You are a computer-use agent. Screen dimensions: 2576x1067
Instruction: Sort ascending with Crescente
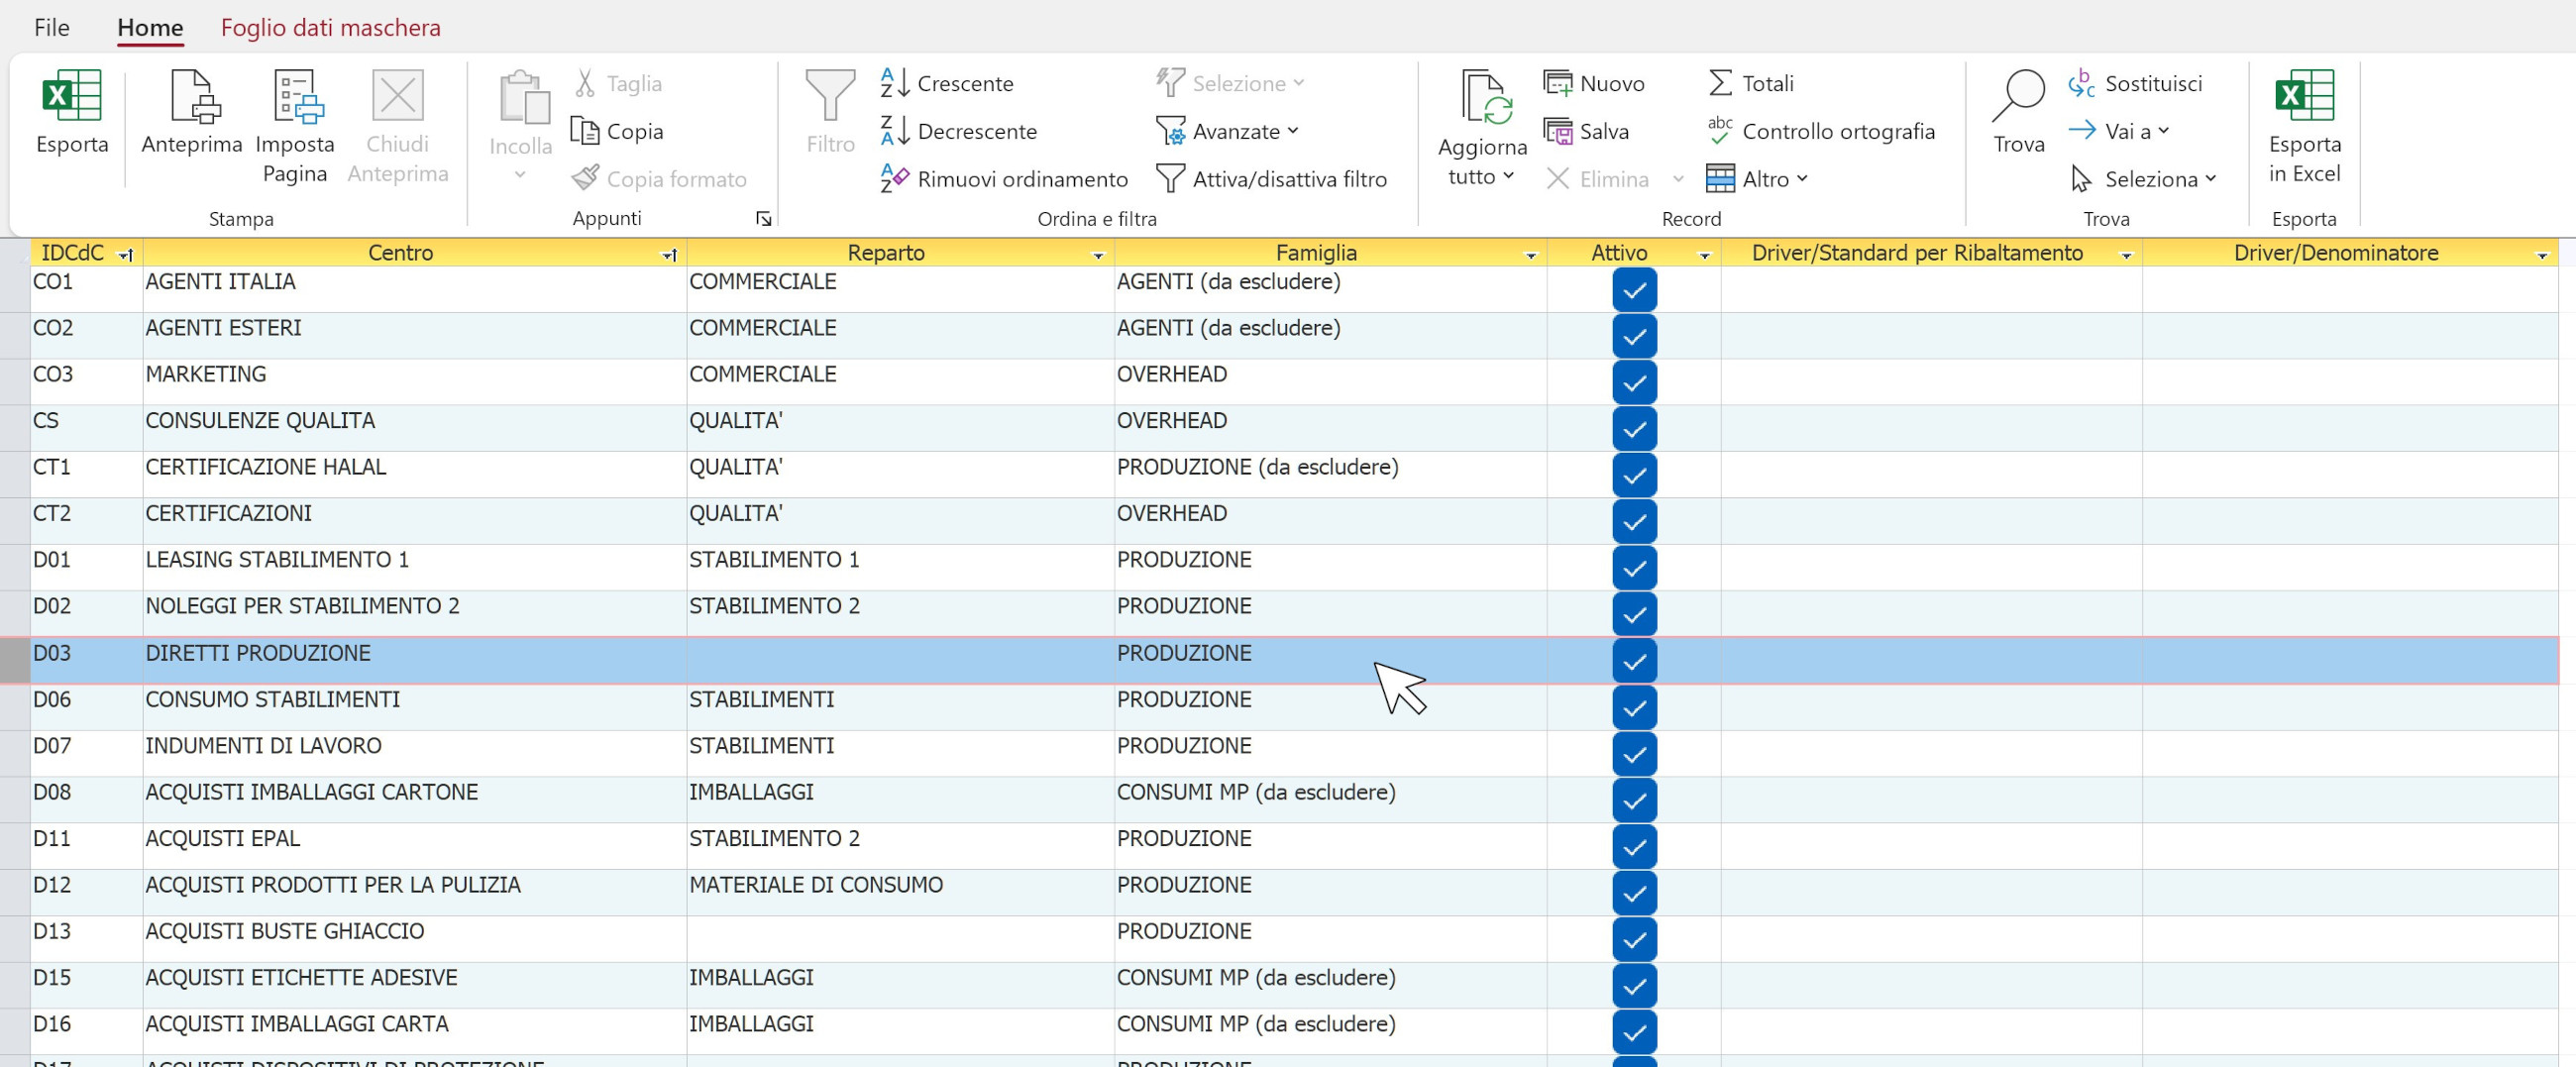click(947, 83)
